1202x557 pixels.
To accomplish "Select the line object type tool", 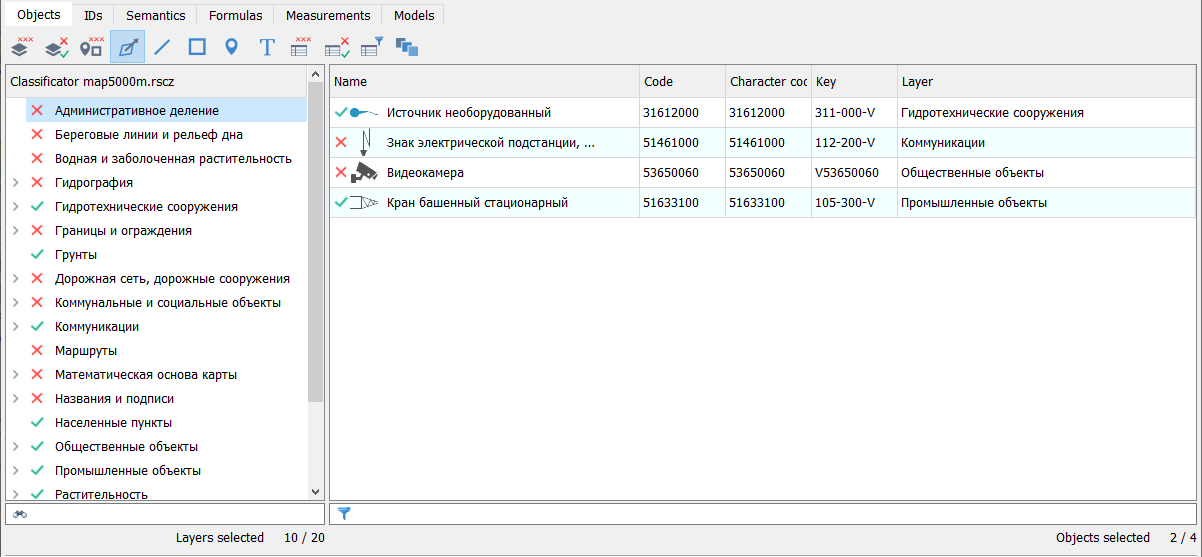I will (162, 46).
